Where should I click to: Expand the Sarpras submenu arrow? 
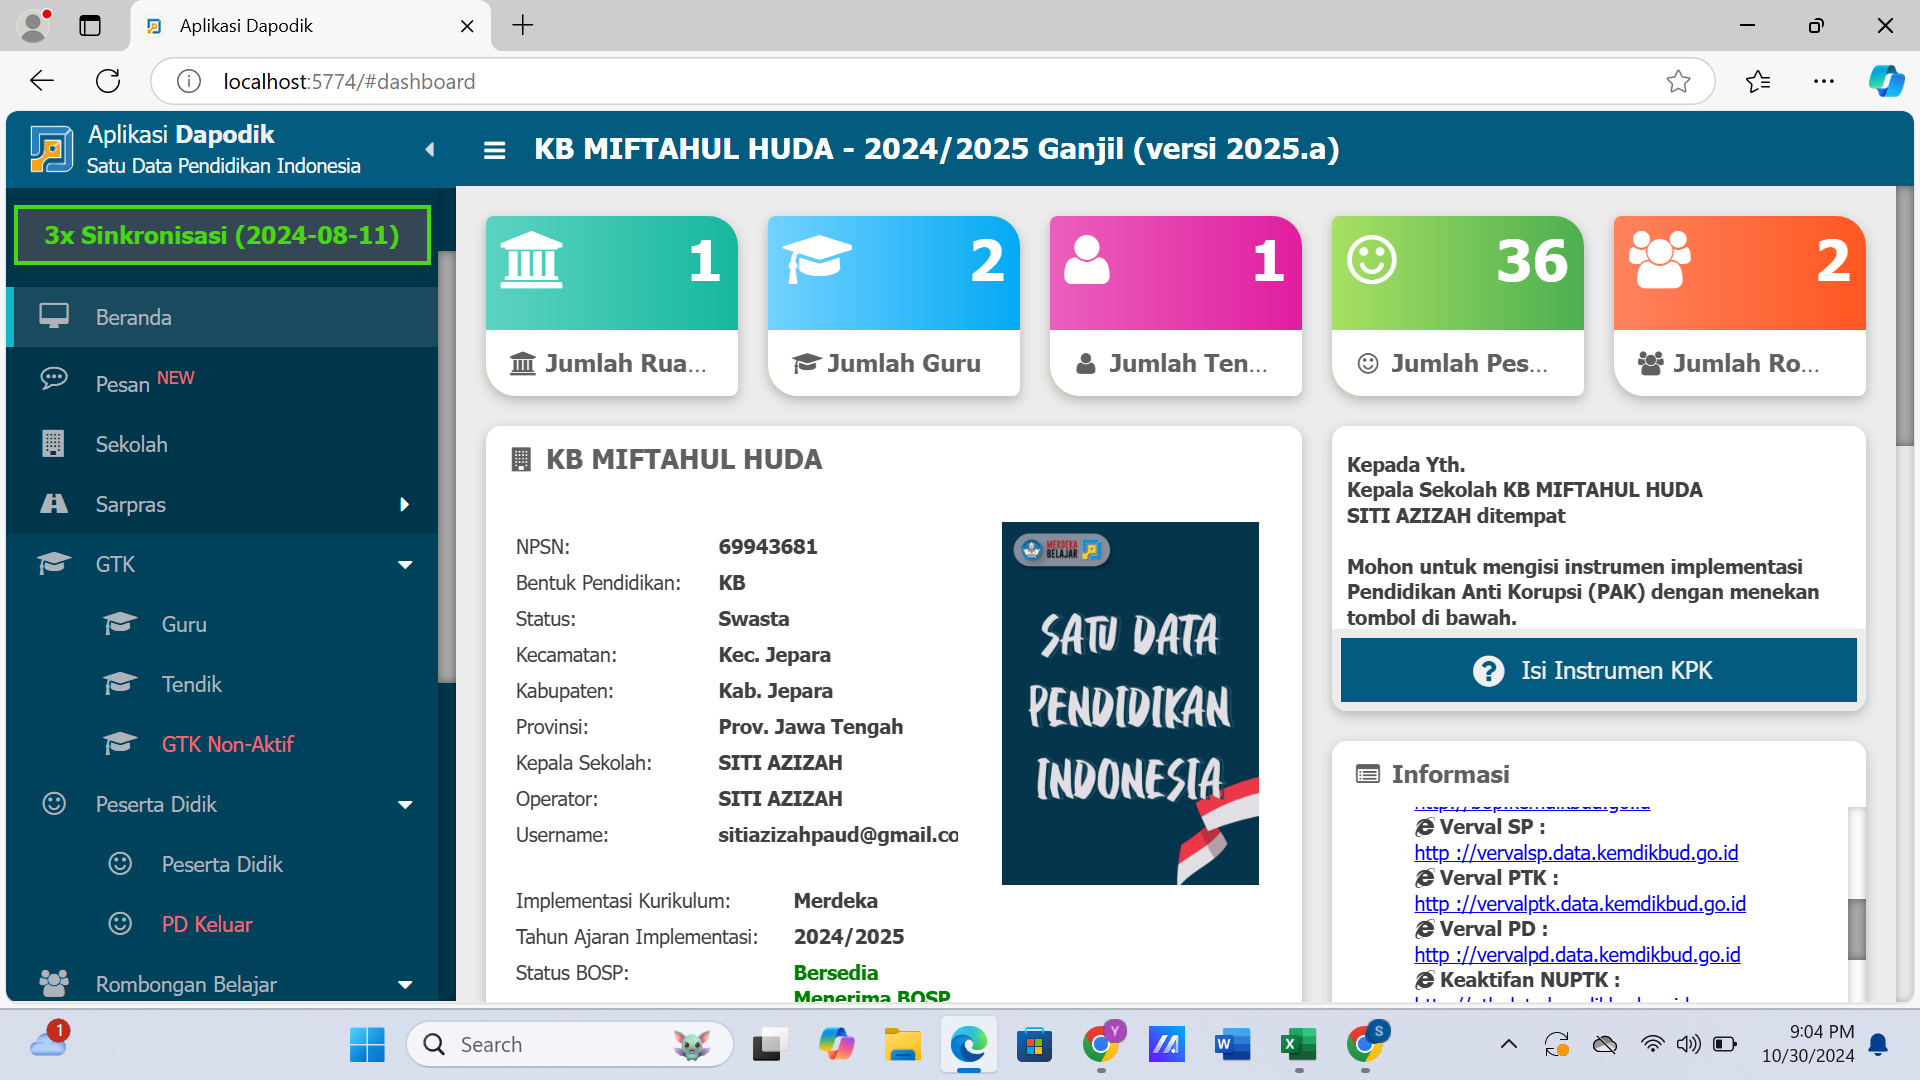click(404, 504)
